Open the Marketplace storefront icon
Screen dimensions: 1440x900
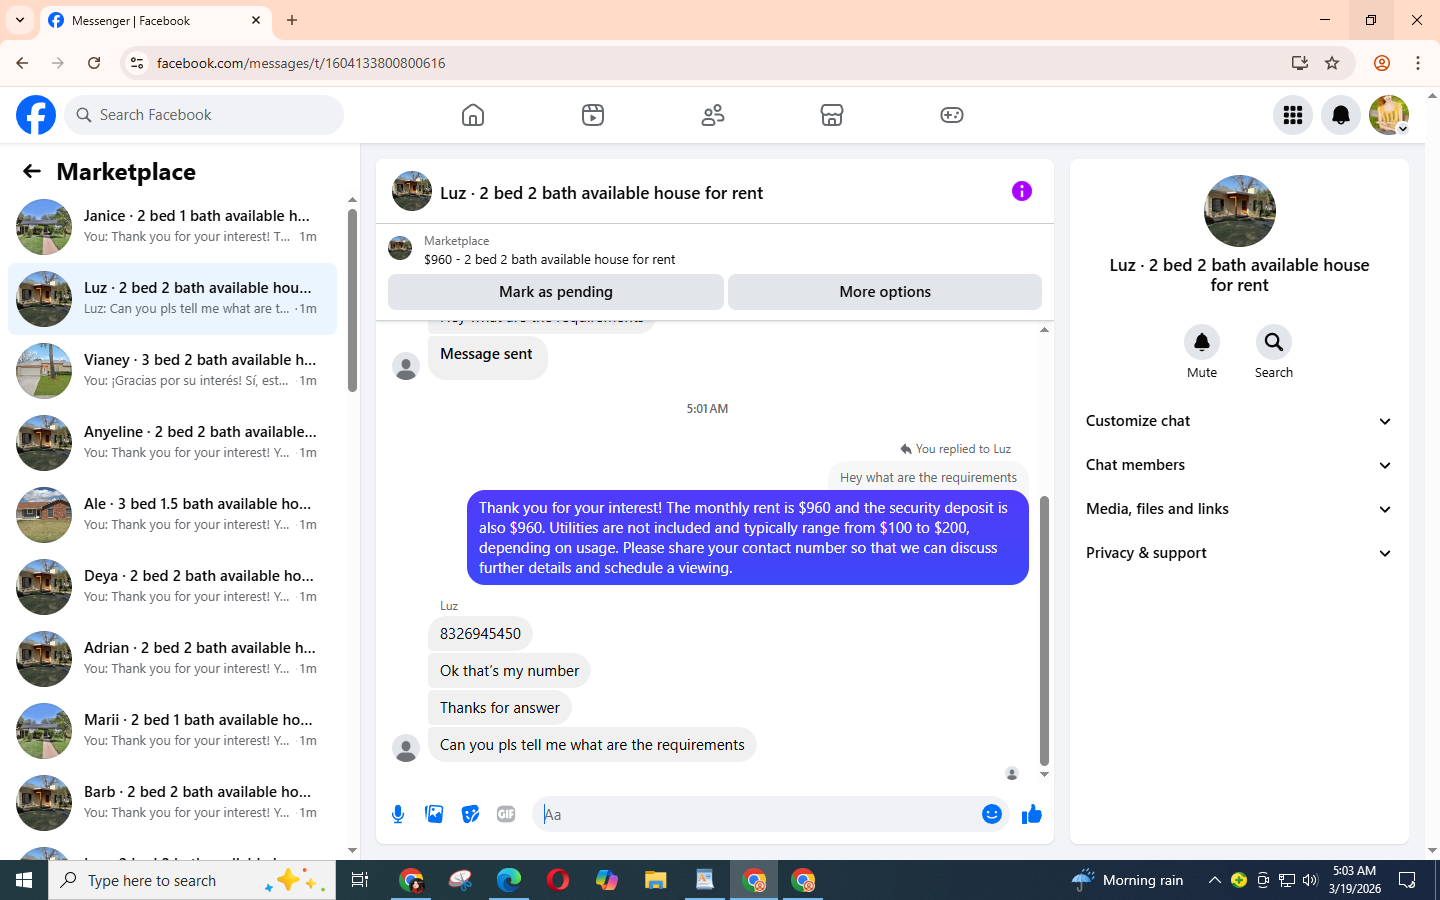pyautogui.click(x=832, y=115)
